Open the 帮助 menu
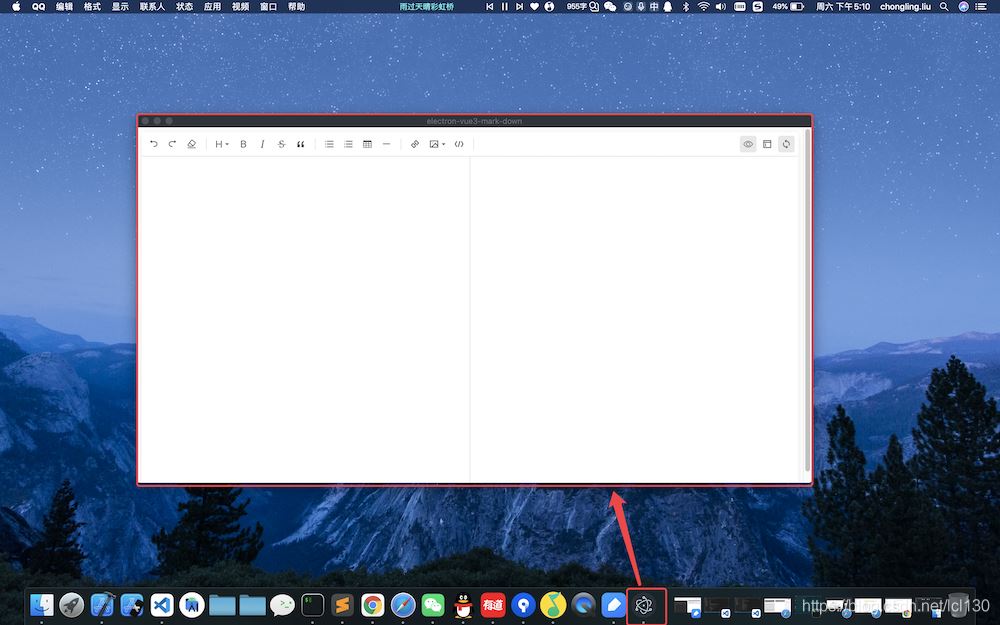The height and width of the screenshot is (625, 1000). click(x=297, y=6)
